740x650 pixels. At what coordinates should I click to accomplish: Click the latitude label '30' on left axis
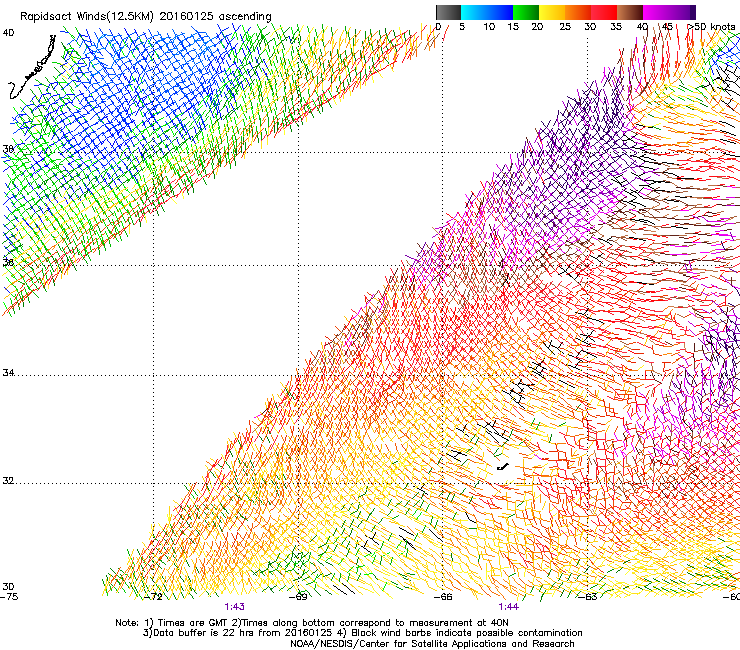click(8, 587)
